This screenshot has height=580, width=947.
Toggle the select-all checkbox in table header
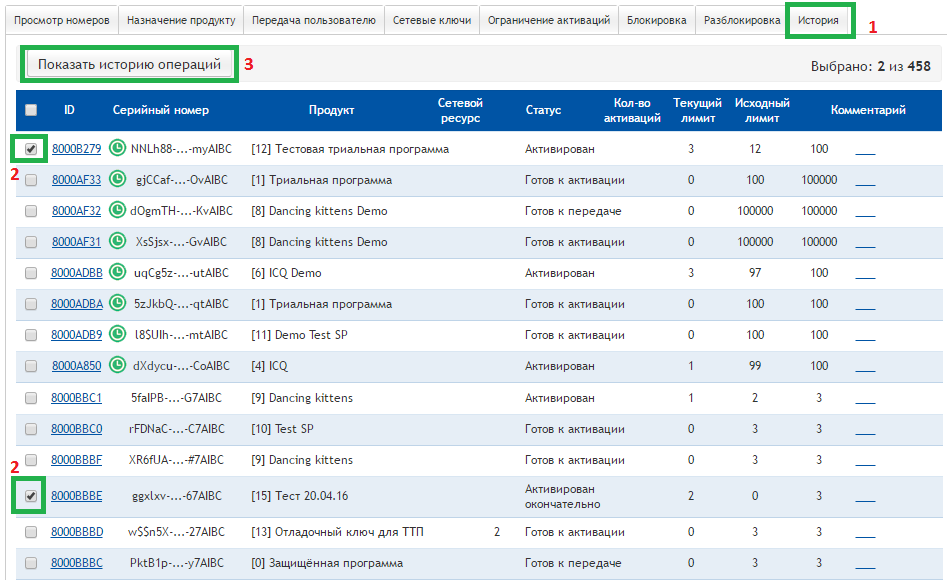pyautogui.click(x=31, y=110)
